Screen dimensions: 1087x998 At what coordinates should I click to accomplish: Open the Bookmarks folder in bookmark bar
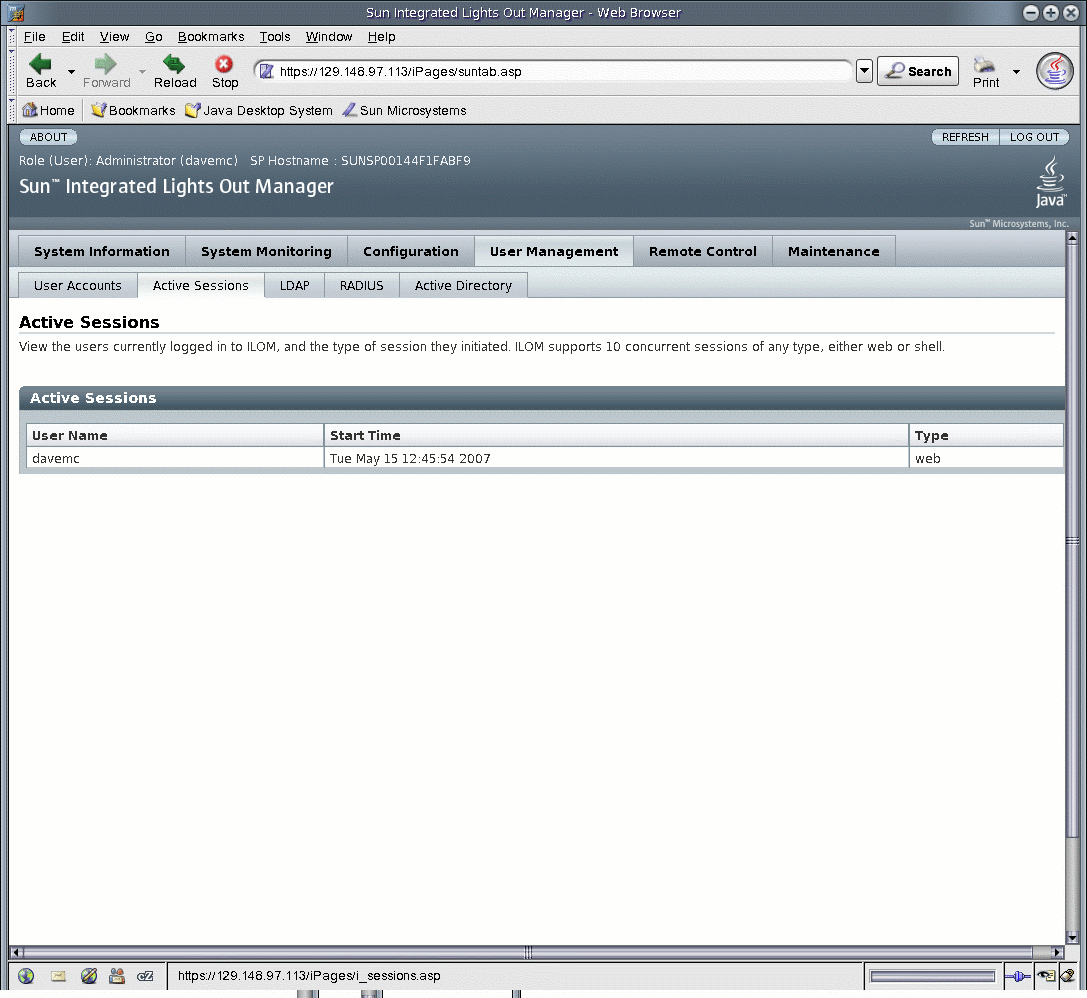(x=133, y=110)
